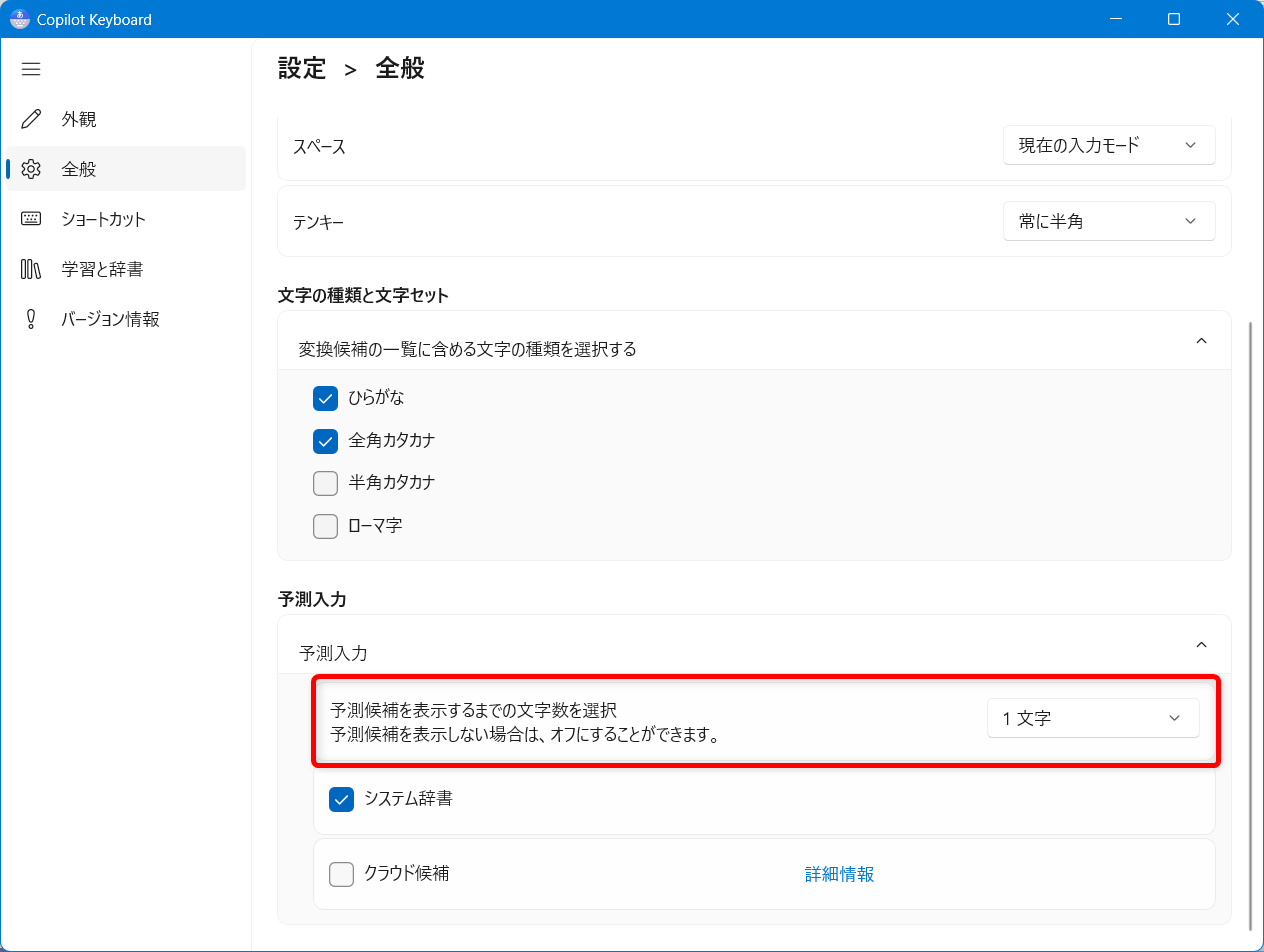
Task: Click the books icon beside 学習と辞書
Action: coord(31,269)
